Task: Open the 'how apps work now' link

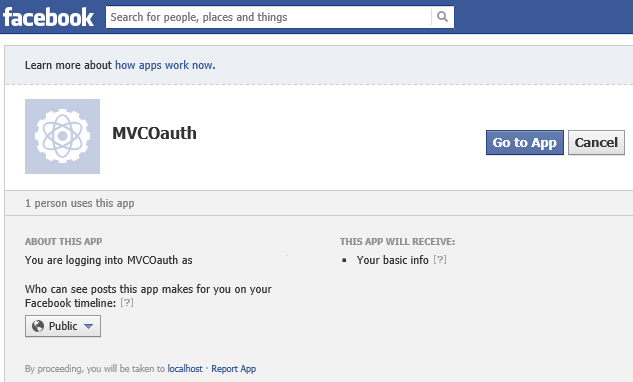Action: click(164, 65)
